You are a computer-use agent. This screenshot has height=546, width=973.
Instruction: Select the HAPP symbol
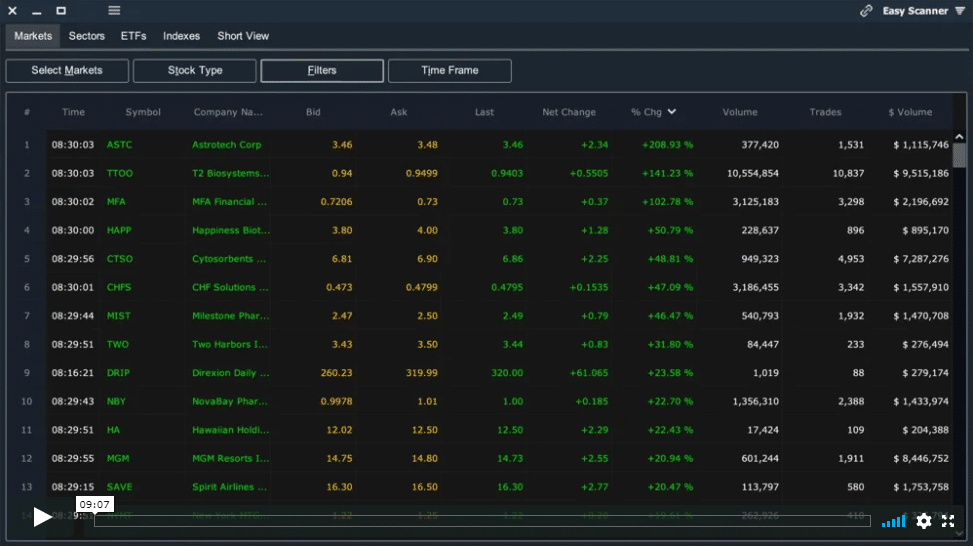click(x=119, y=230)
